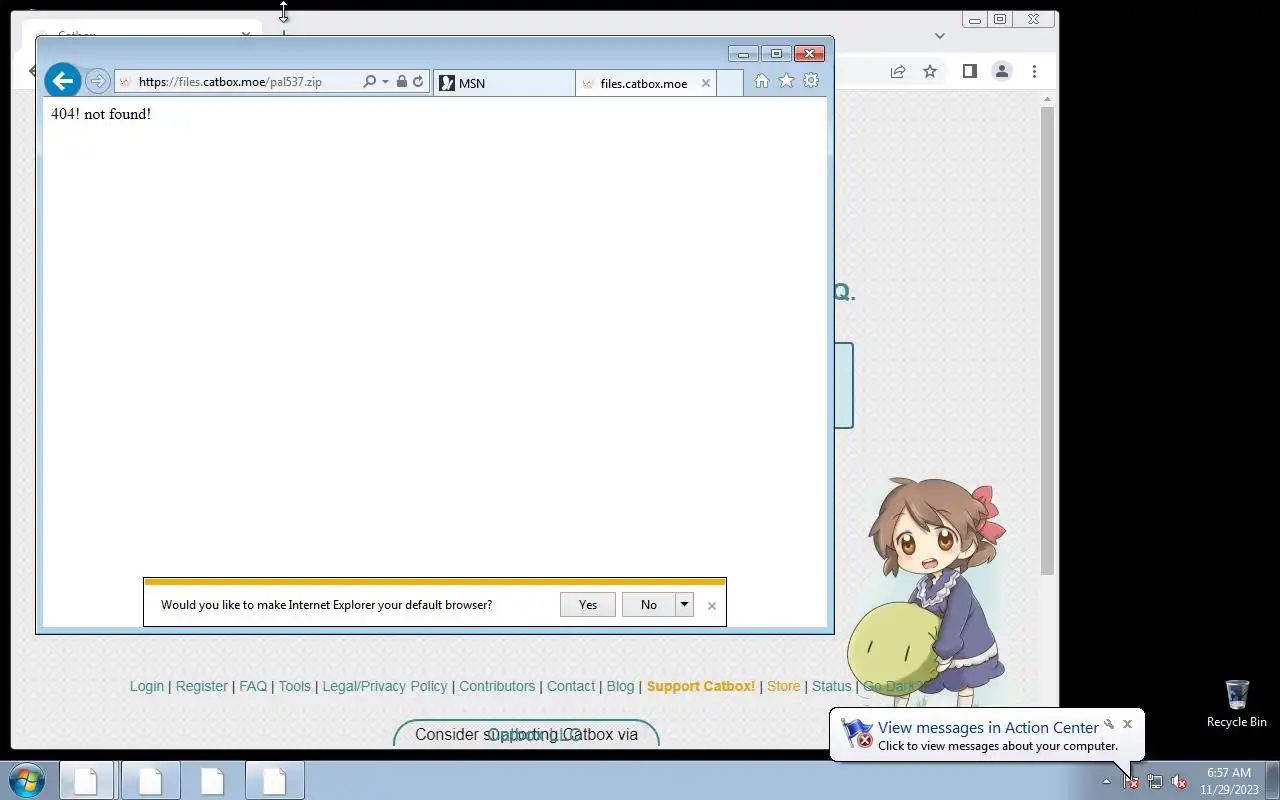Bookmark this page with Chrome star icon
Viewport: 1280px width, 800px height.
pos(930,71)
